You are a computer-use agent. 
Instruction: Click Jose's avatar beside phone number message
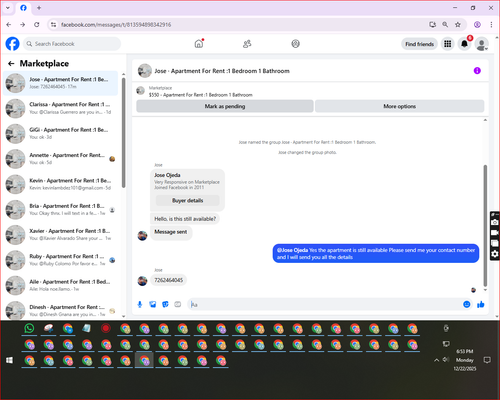pos(142,281)
